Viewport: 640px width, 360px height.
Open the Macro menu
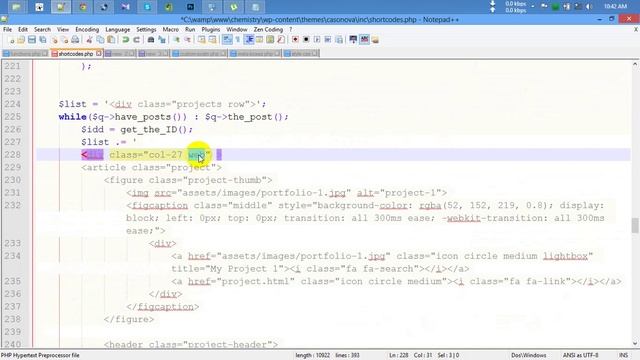[170, 29]
